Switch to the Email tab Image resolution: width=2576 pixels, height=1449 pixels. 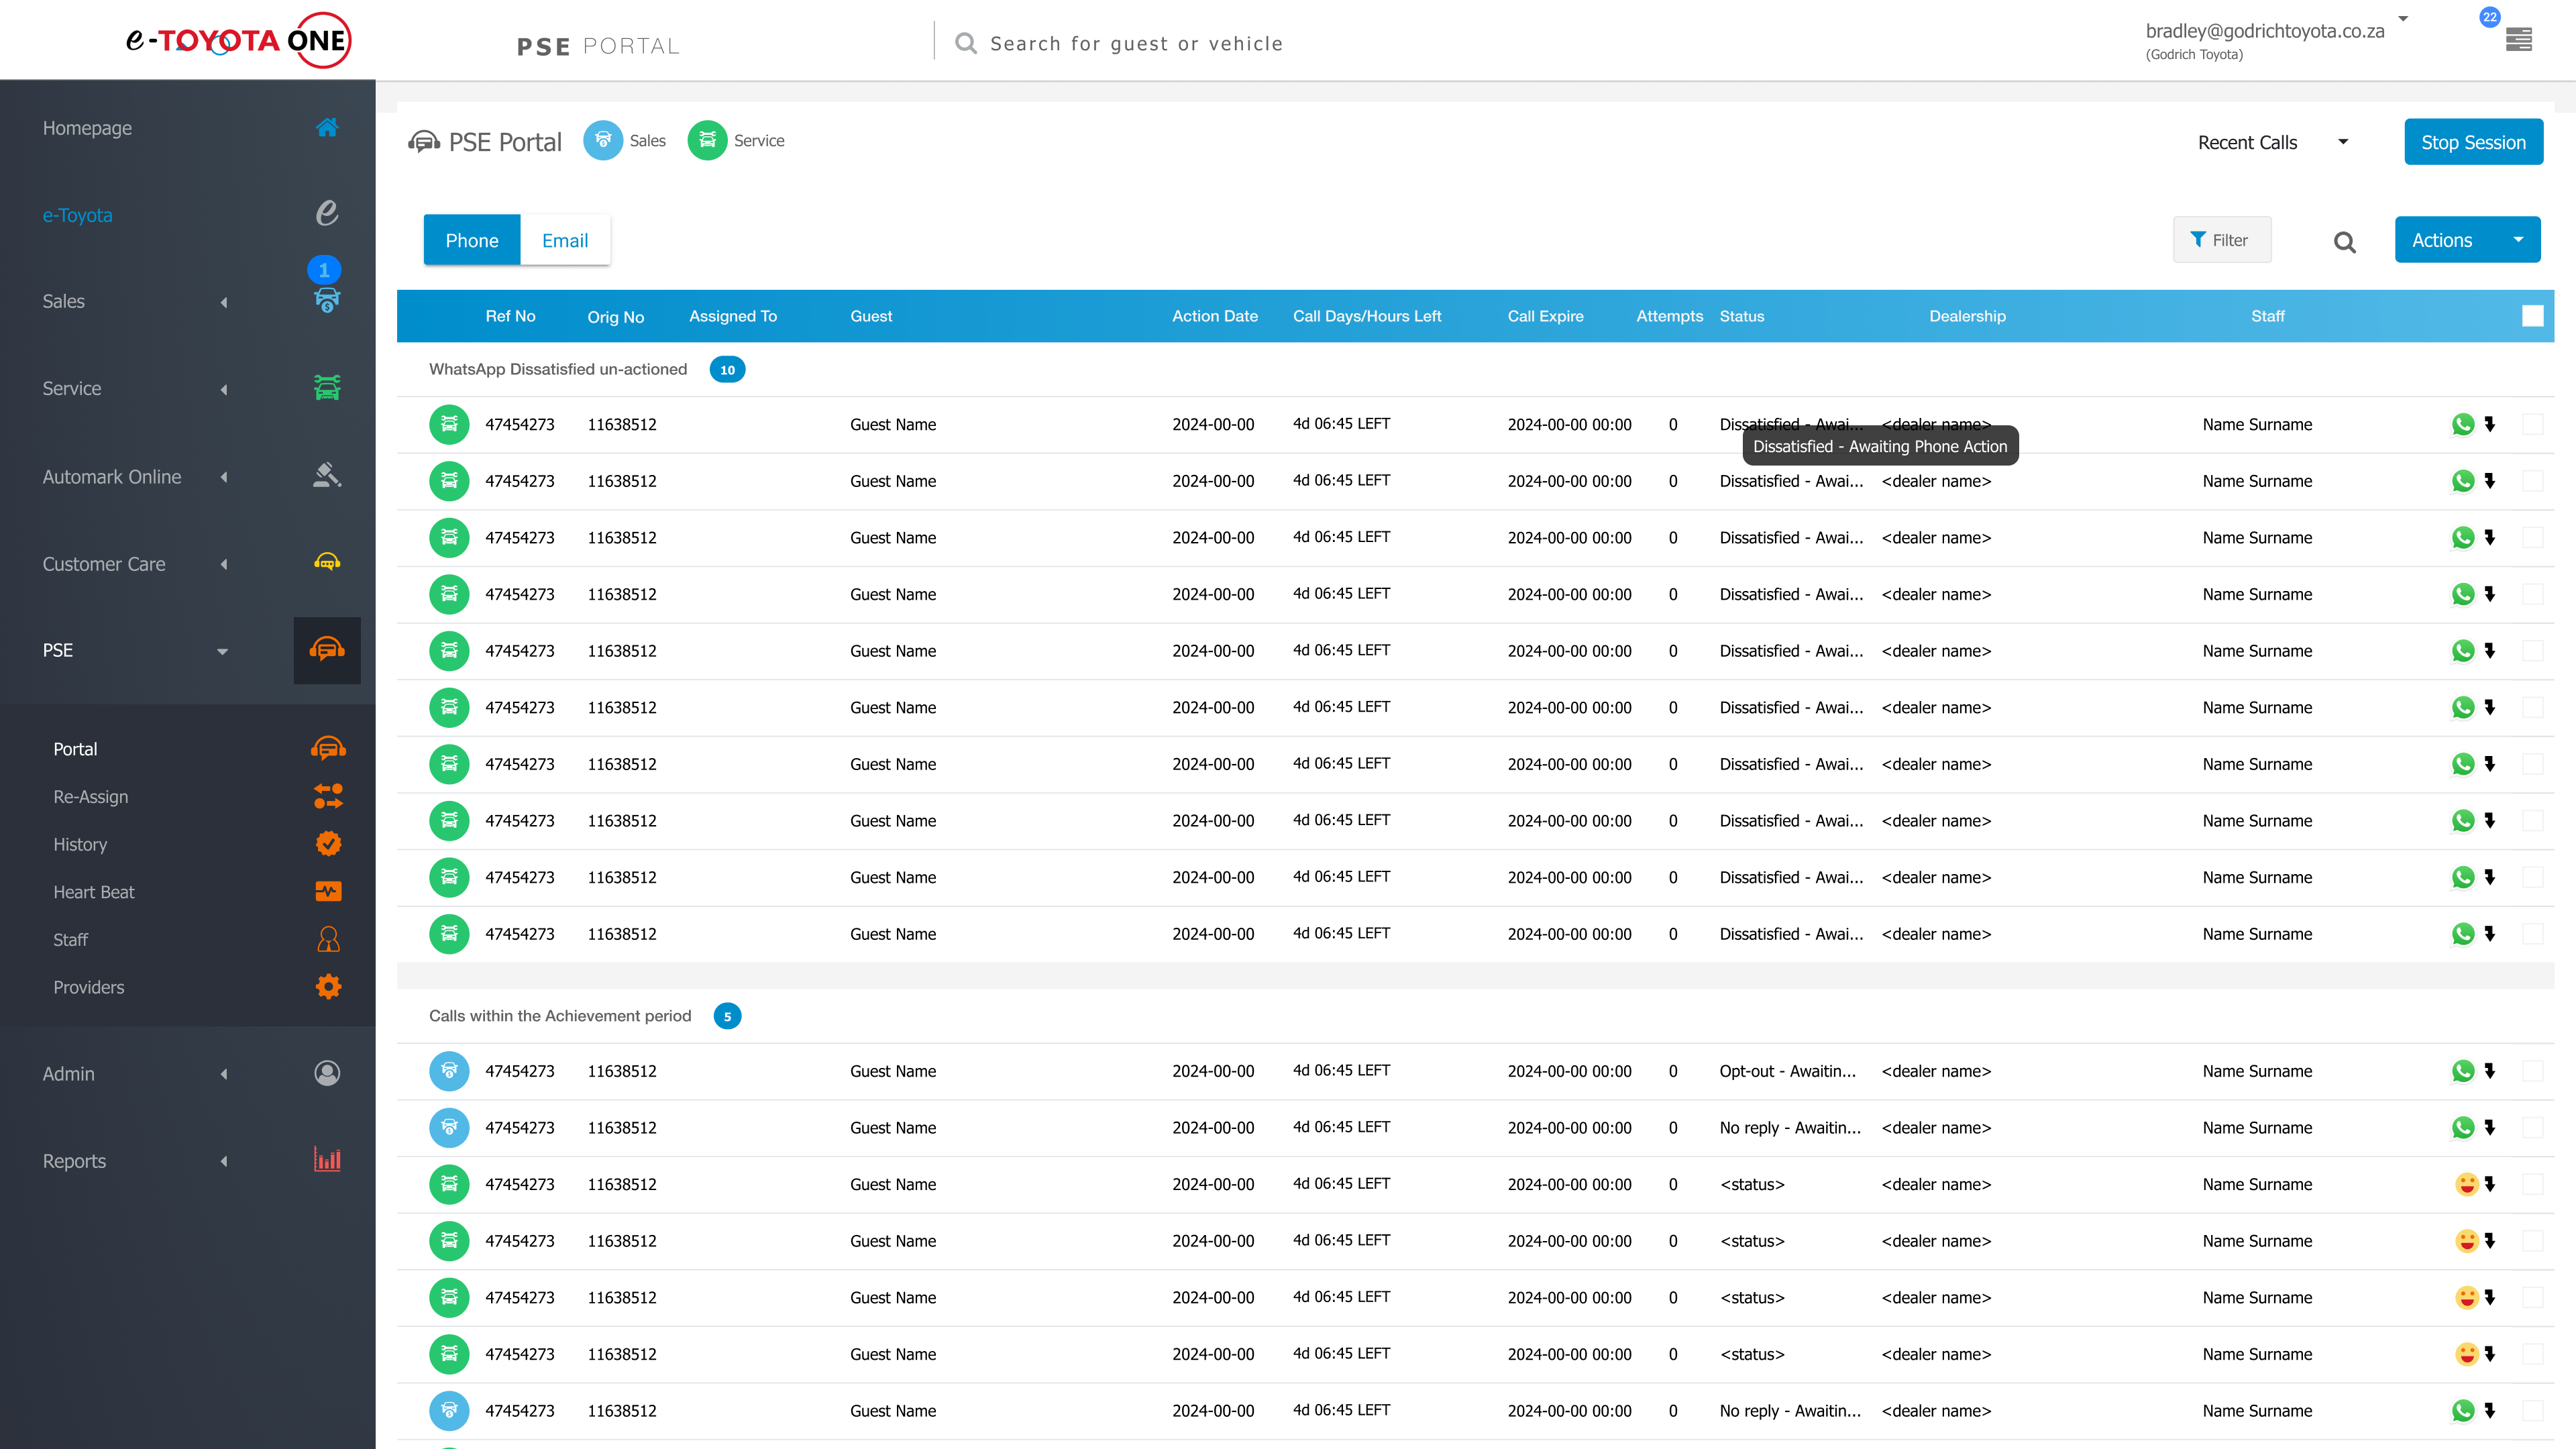(x=565, y=240)
